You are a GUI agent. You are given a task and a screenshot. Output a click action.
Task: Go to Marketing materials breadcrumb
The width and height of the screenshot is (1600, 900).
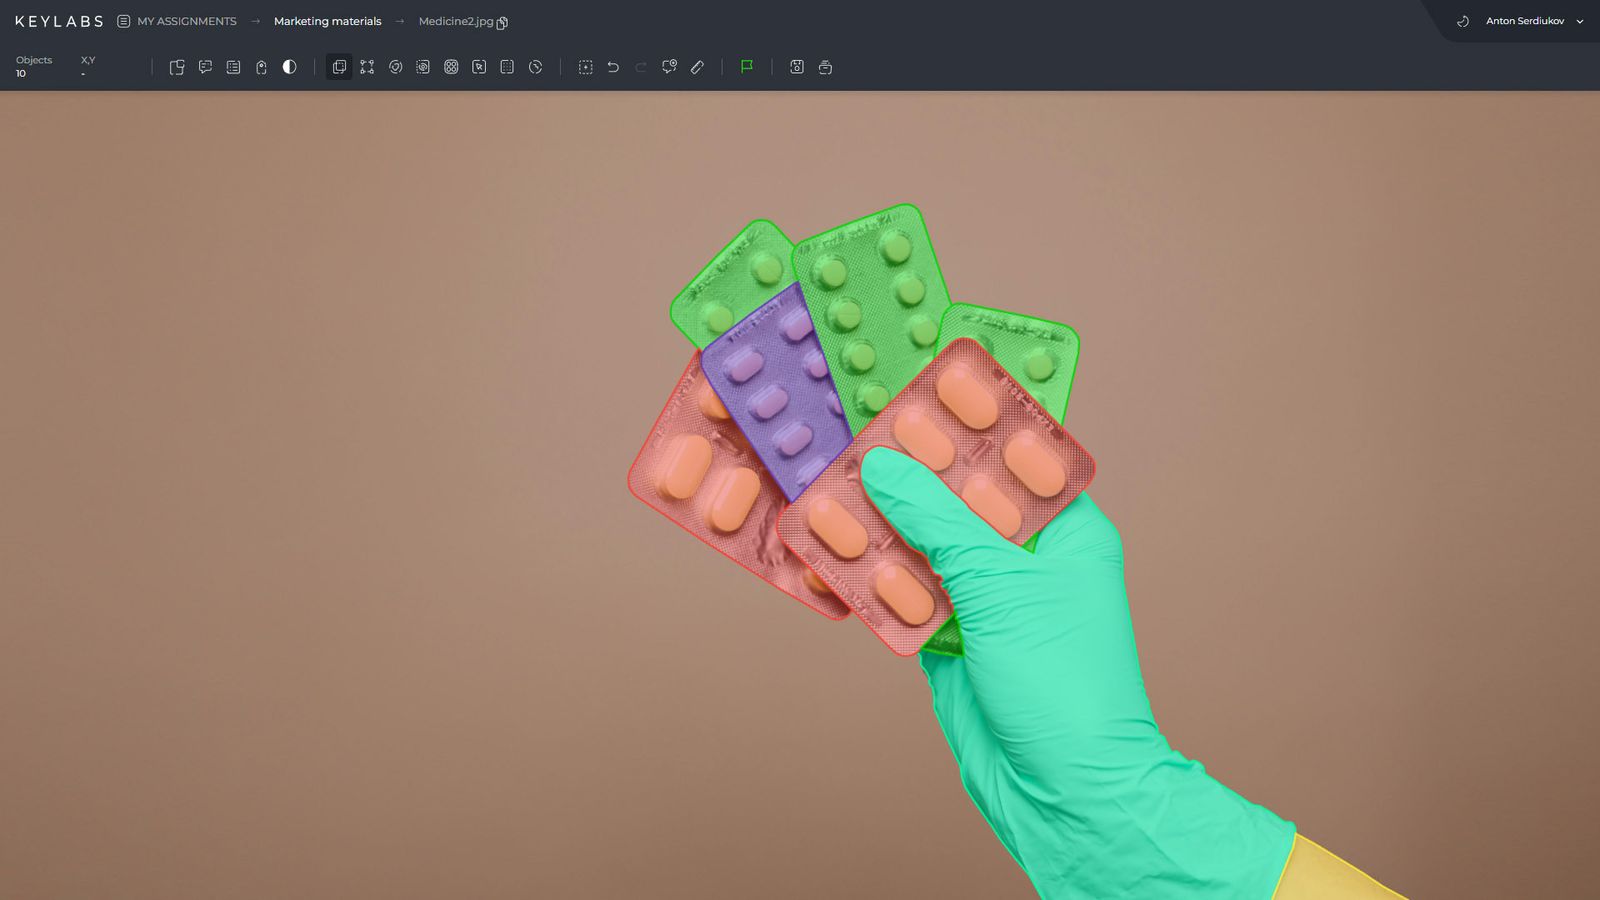[327, 21]
